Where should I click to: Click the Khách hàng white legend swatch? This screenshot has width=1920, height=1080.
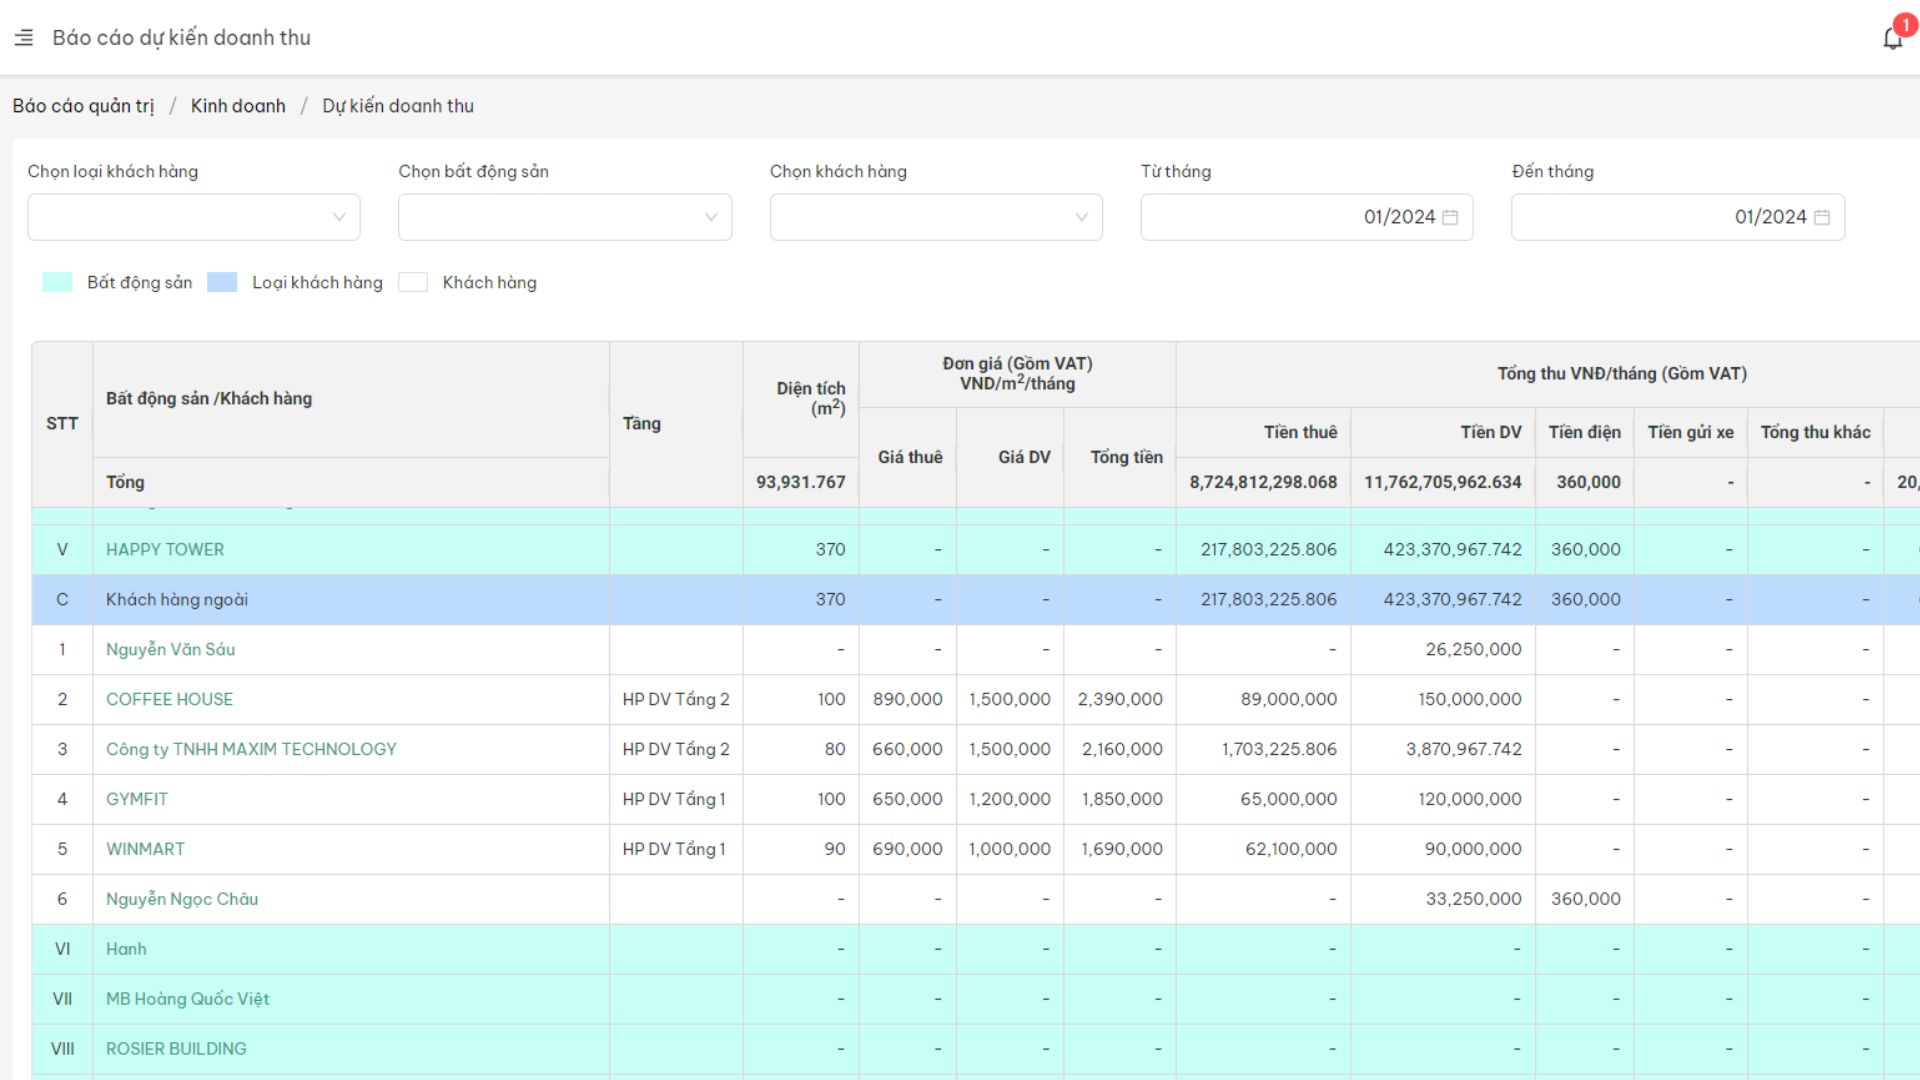413,282
